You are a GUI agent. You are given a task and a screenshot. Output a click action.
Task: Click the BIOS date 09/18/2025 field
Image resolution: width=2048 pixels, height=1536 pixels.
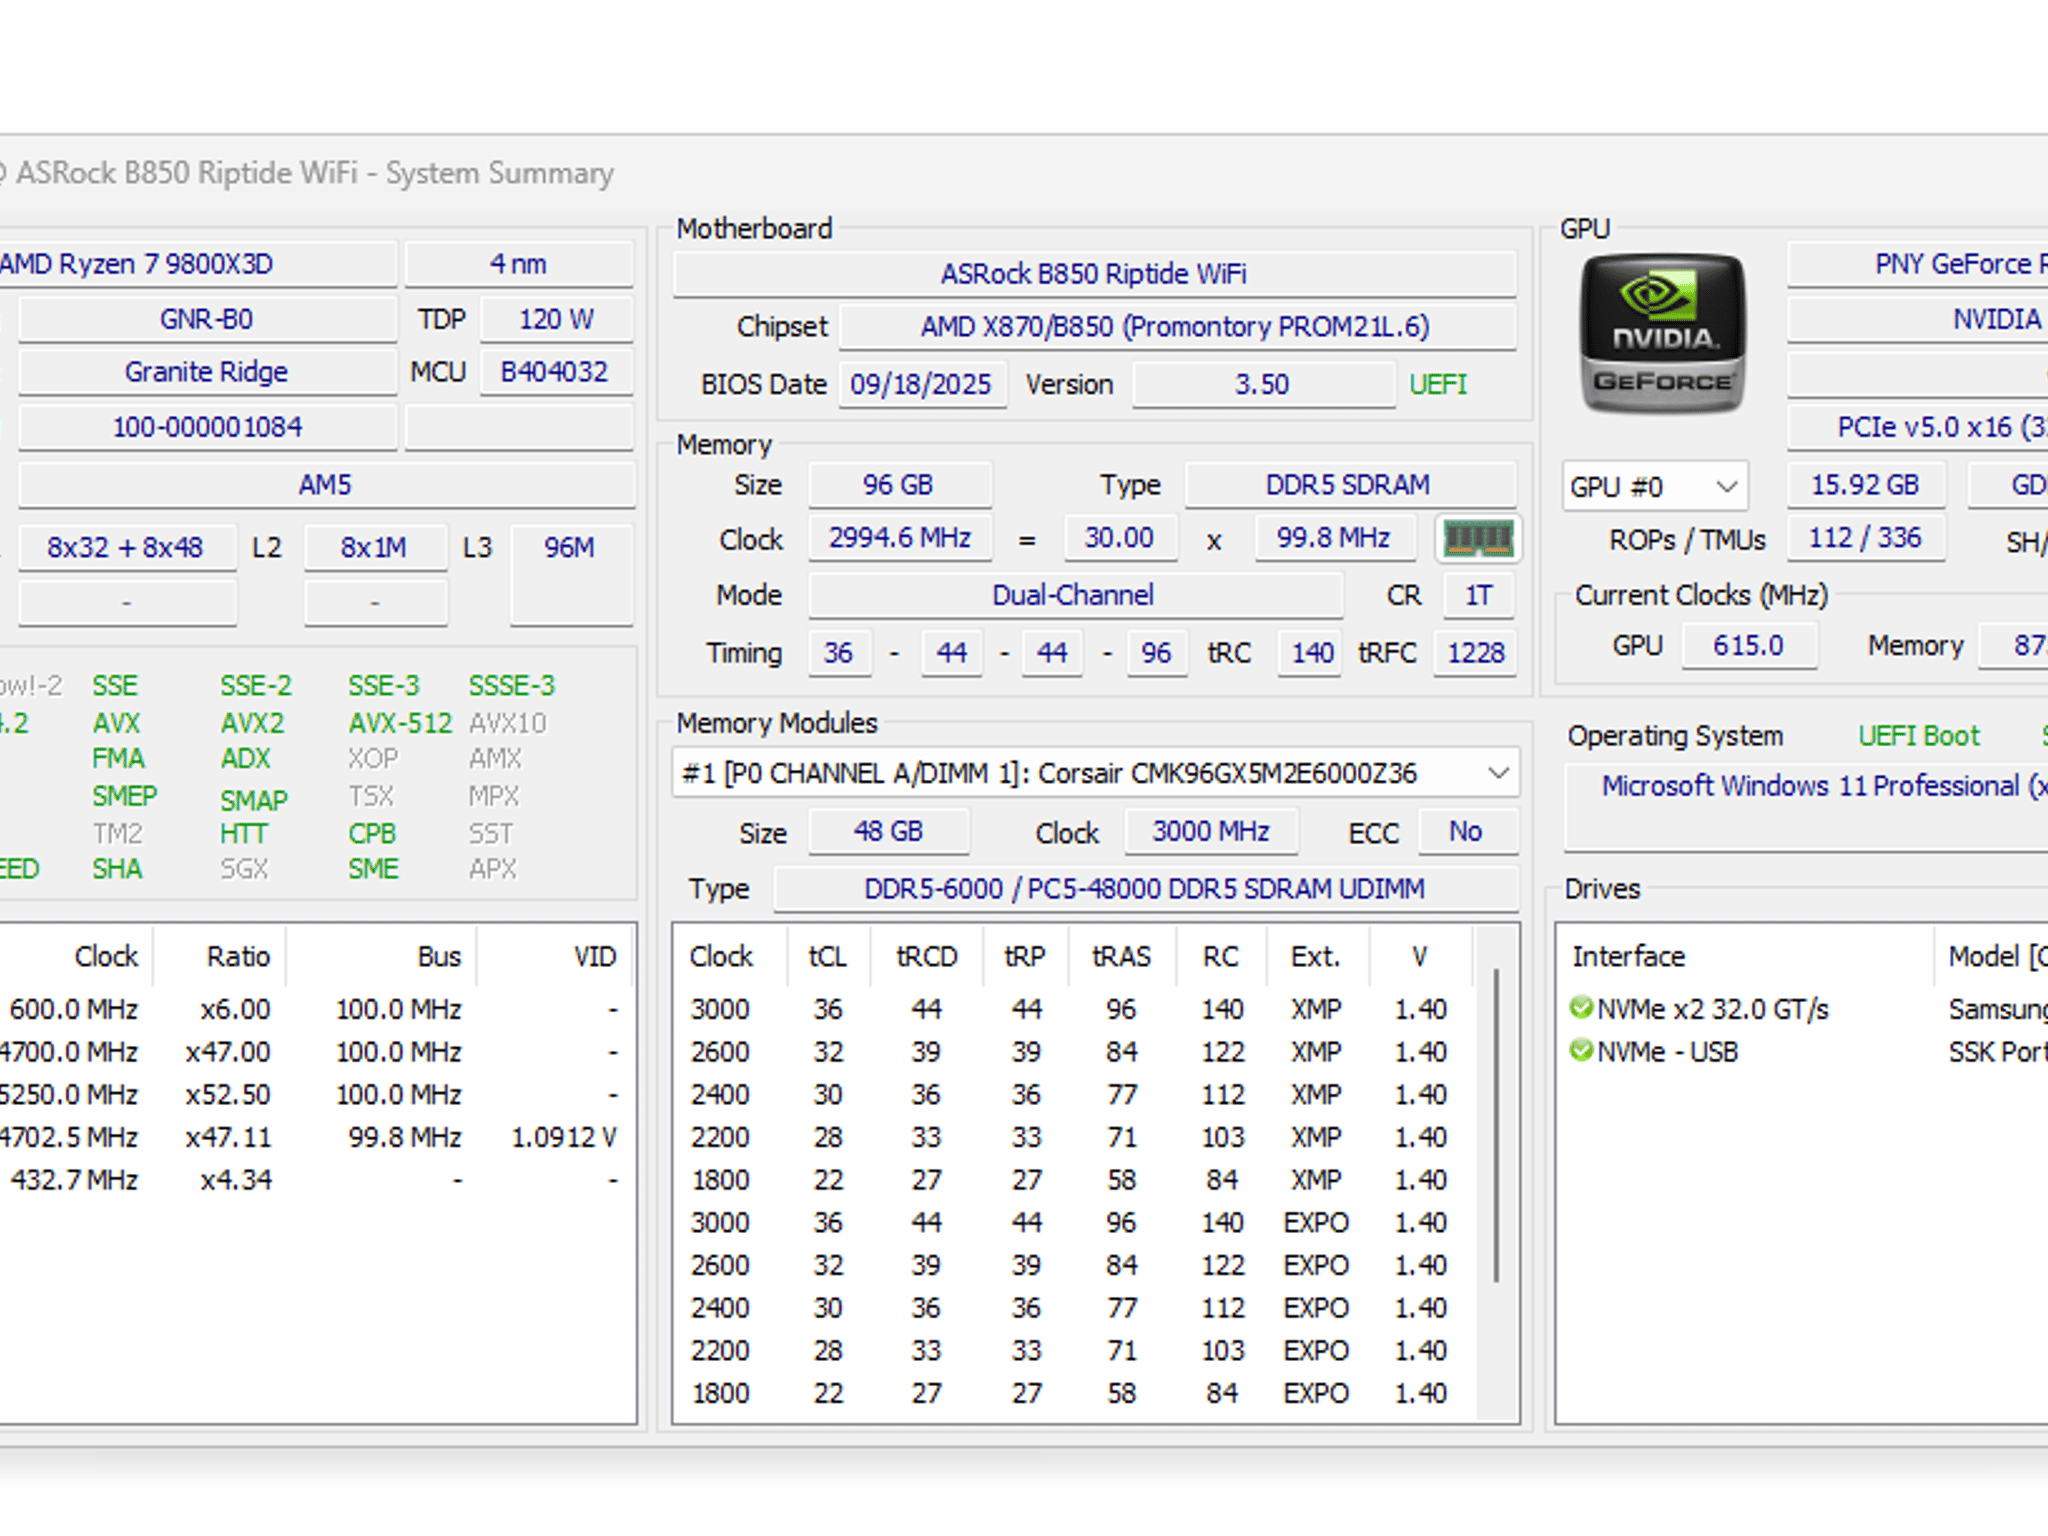(x=921, y=385)
